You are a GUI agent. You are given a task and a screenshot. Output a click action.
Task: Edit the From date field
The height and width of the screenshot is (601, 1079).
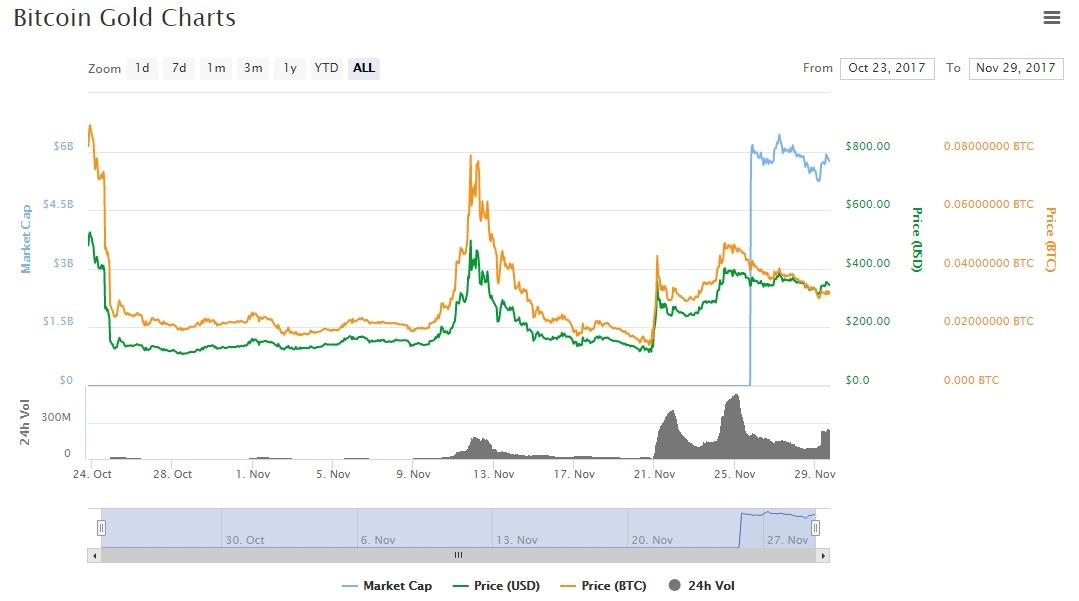(887, 68)
